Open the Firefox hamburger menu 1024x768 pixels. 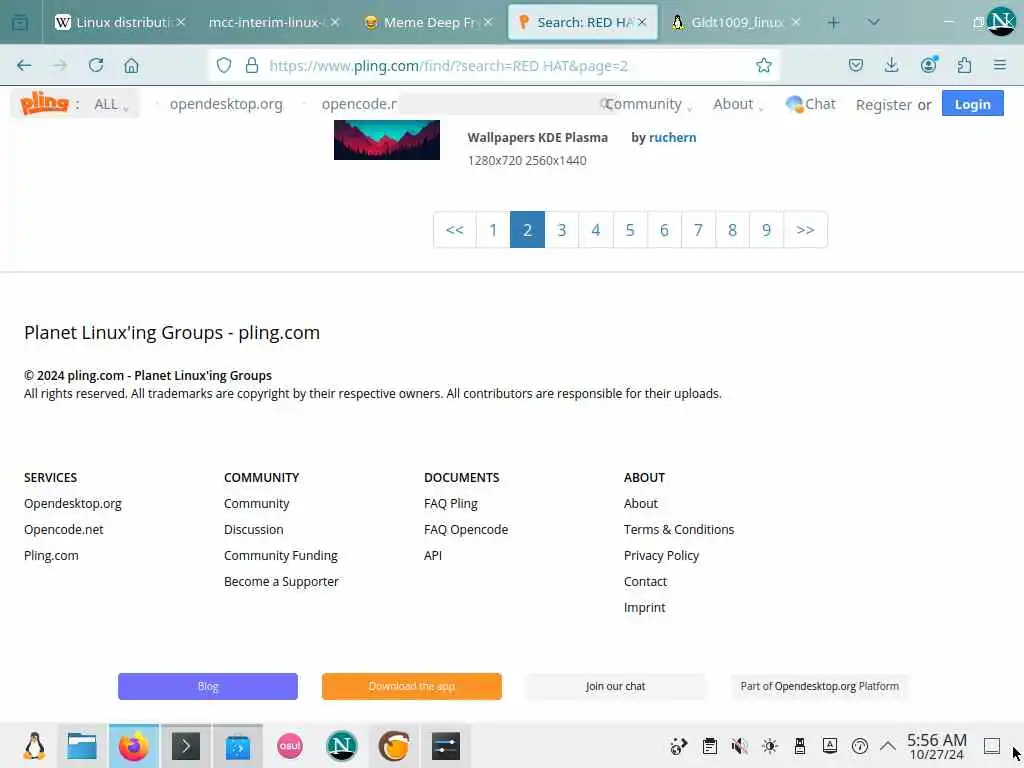click(999, 65)
